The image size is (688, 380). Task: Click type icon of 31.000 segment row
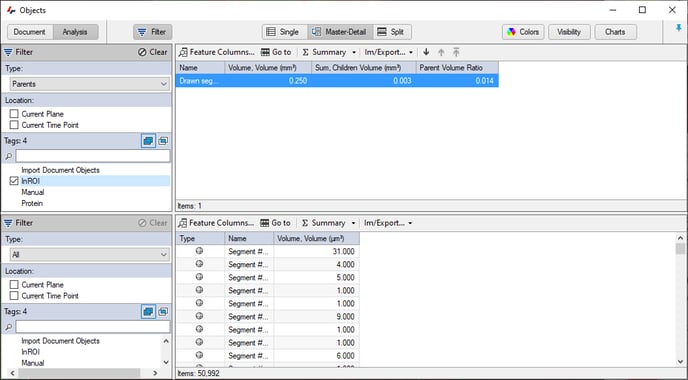point(200,251)
